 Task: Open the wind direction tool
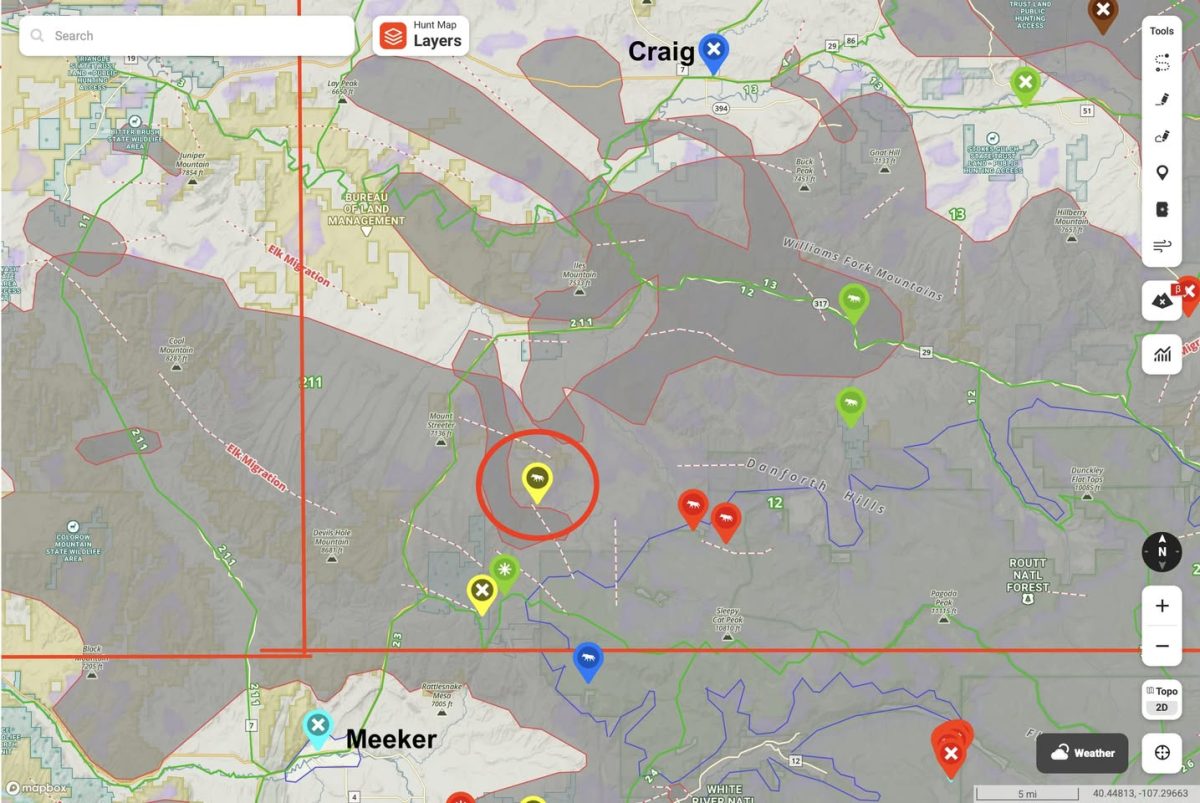[x=1161, y=245]
